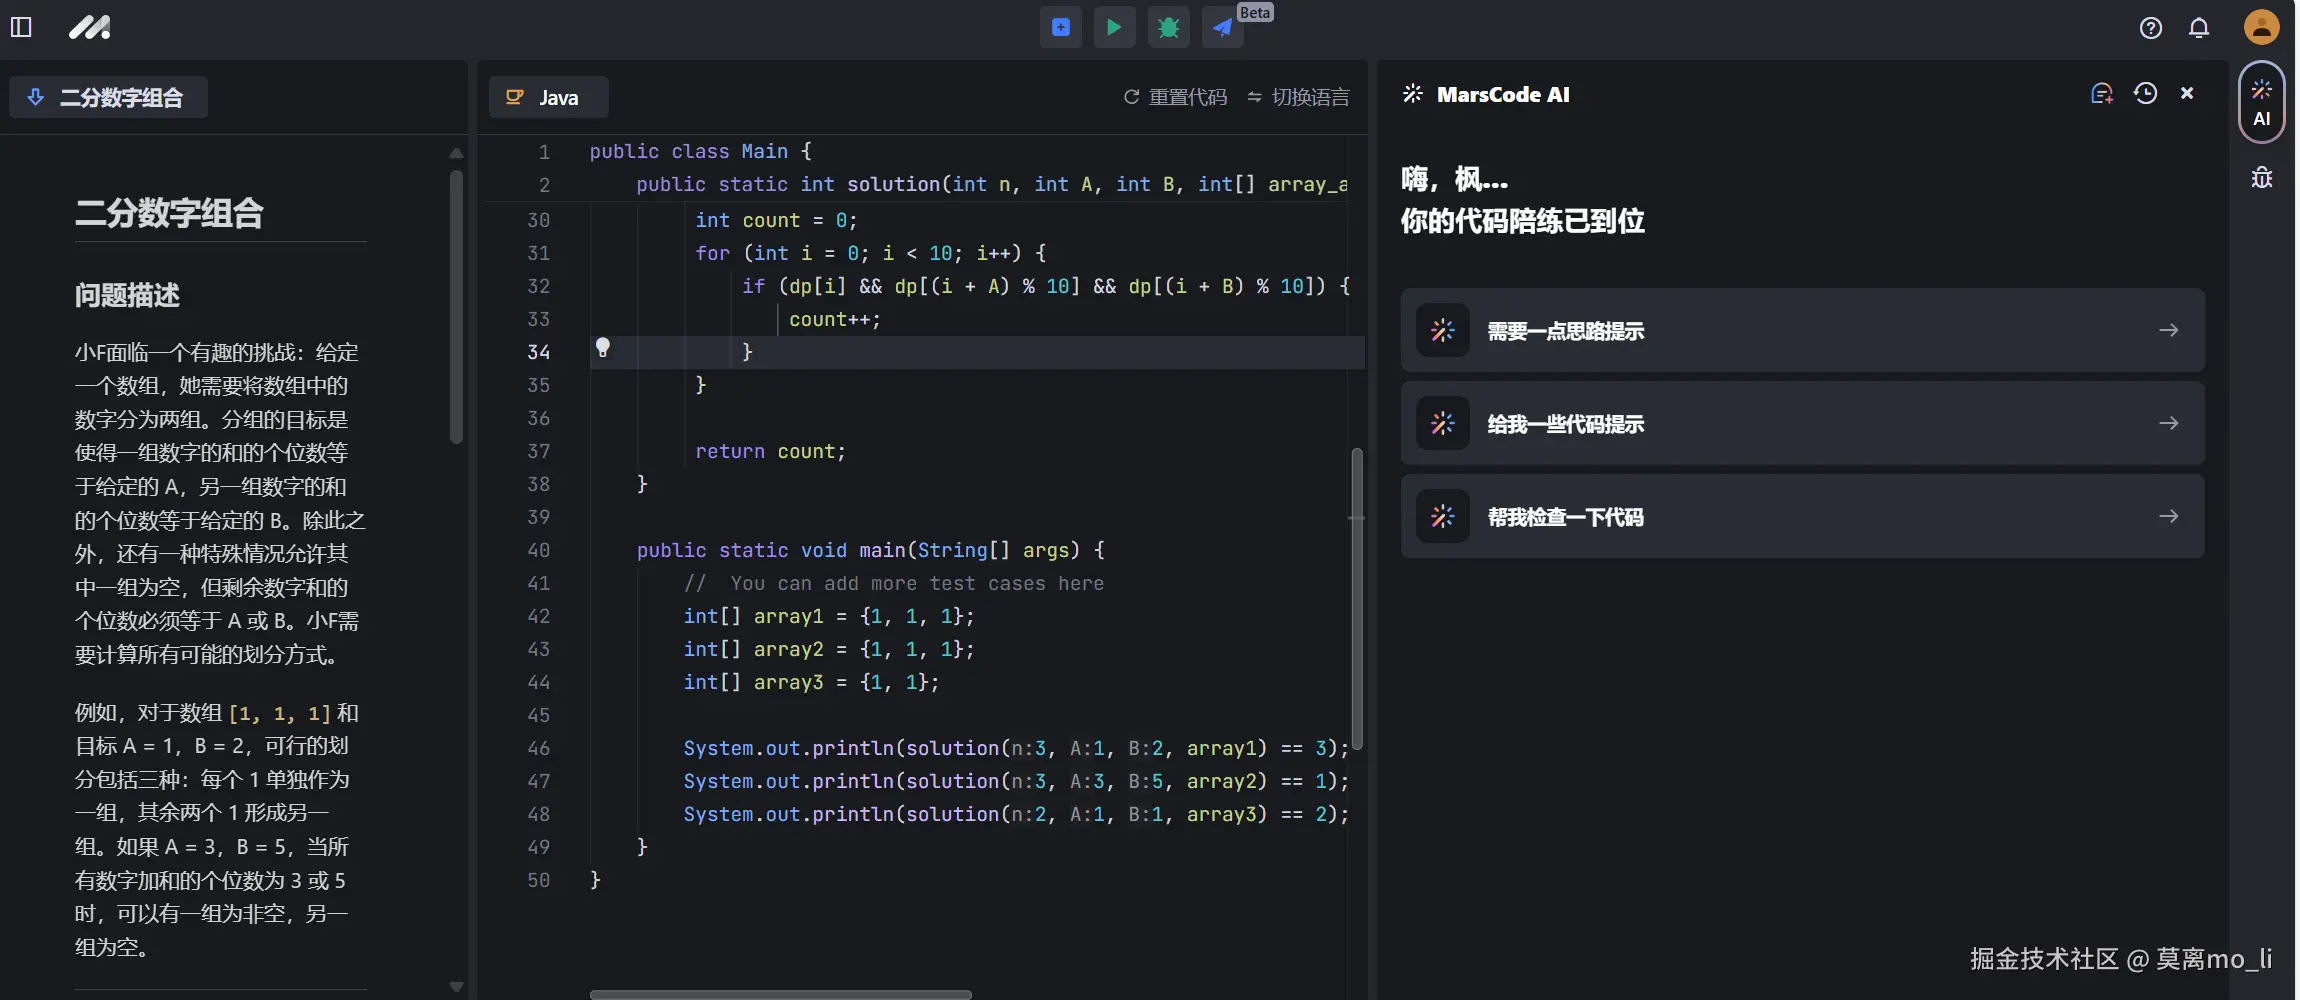This screenshot has height=1000, width=2300.
Task: Click the 'int[] array1 = {1, 1, 1};' line
Action: click(829, 616)
